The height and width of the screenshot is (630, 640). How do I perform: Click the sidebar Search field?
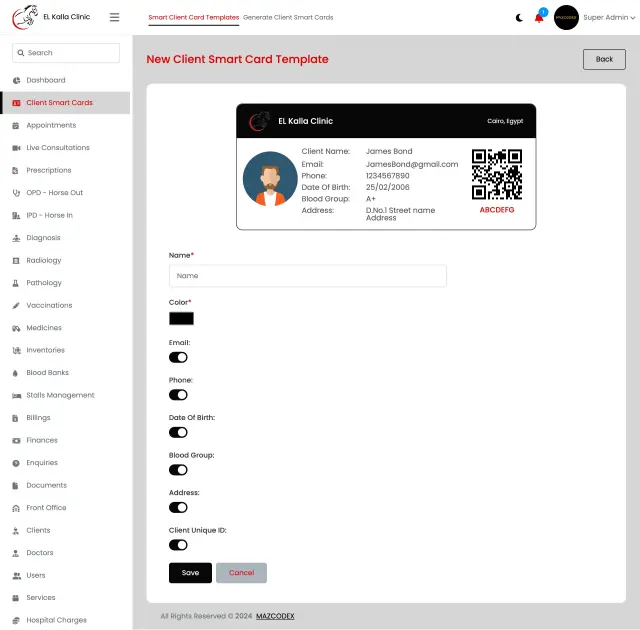[x=66, y=53]
